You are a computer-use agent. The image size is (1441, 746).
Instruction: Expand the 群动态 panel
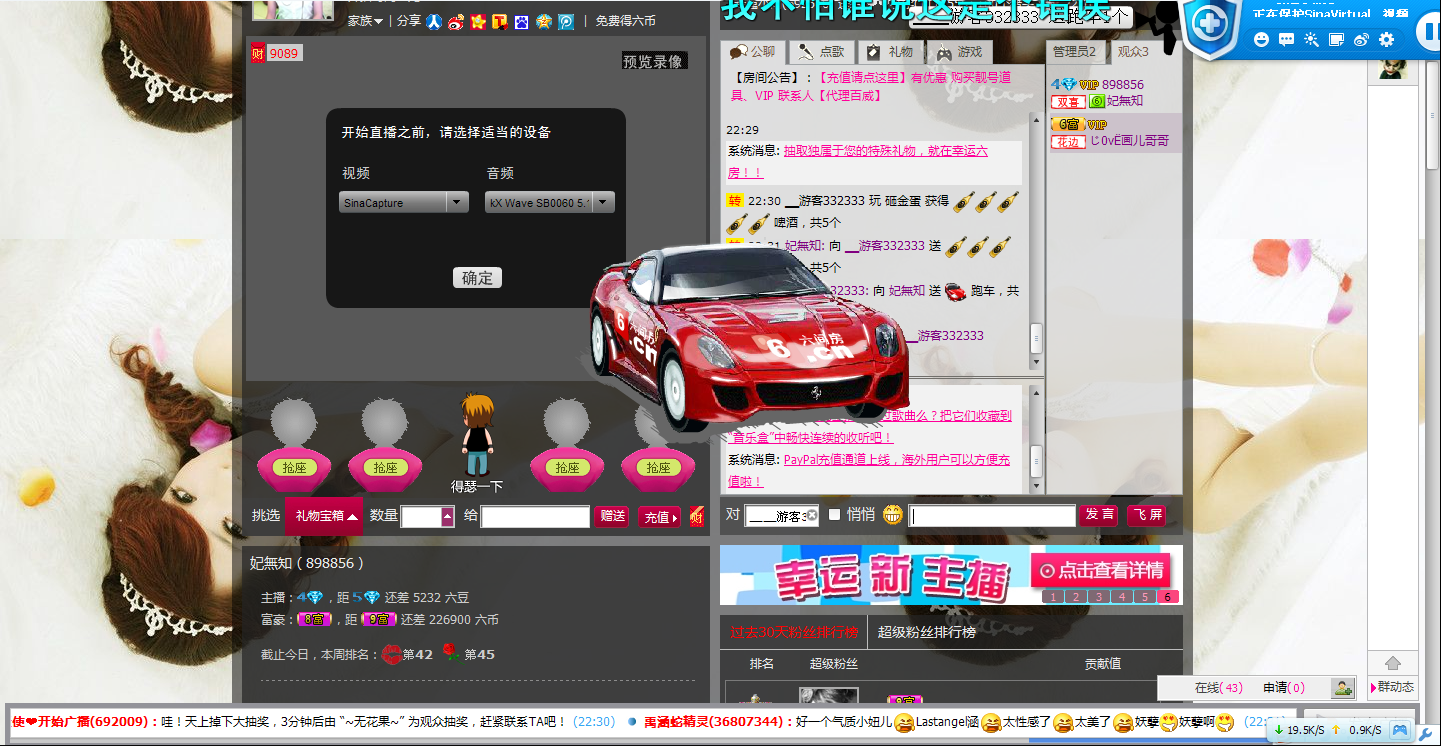(x=1392, y=687)
